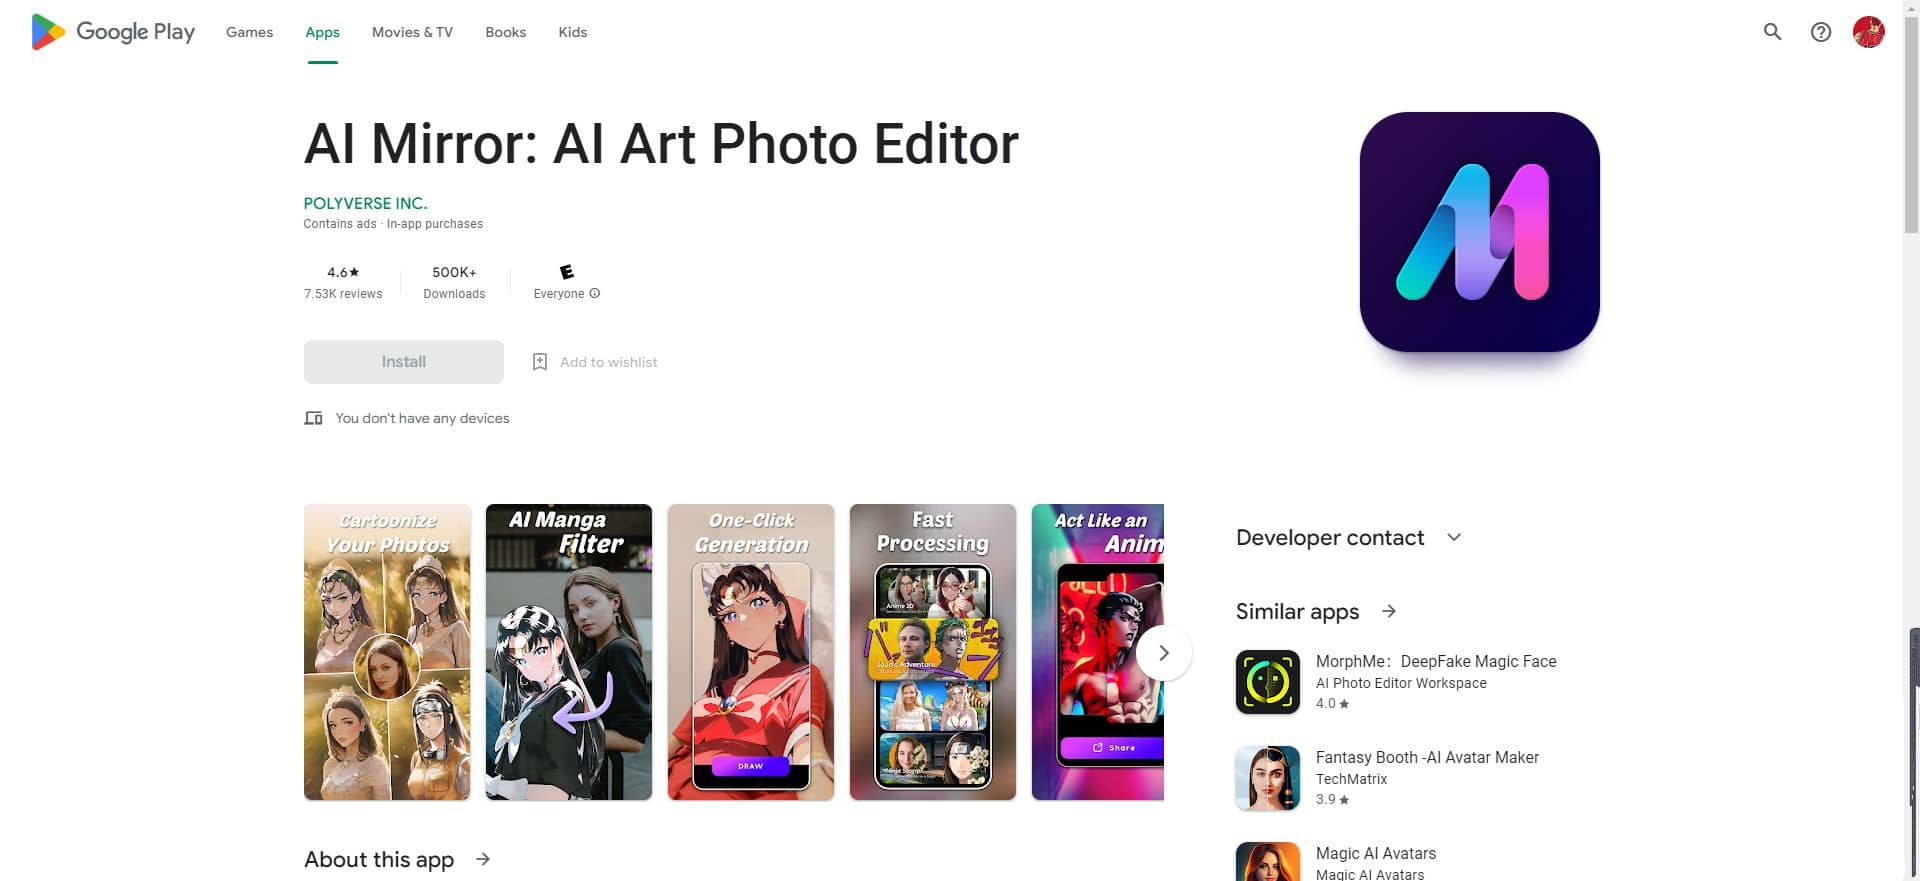Open the POLYVERSE INC. developer link

365,203
